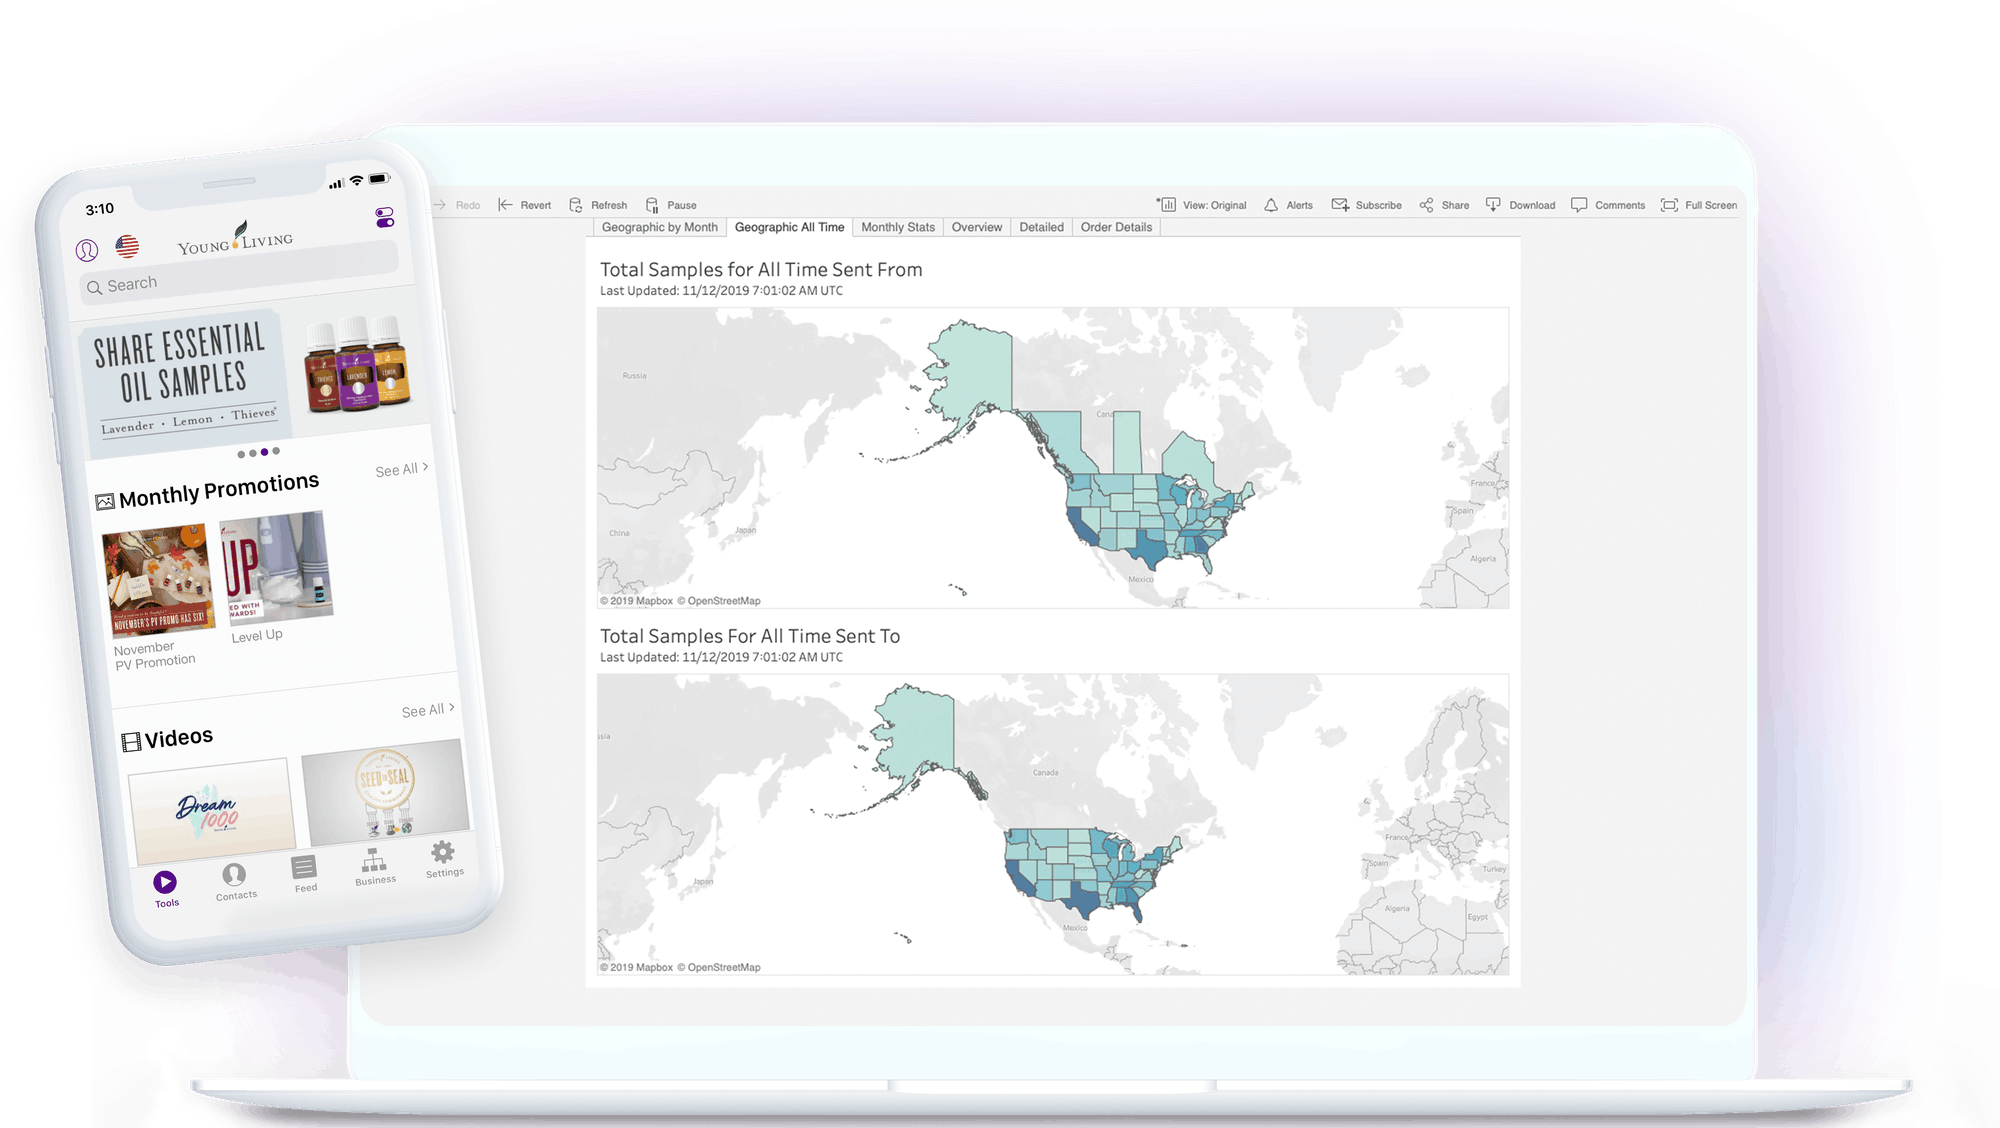Viewport: 2000px width, 1128px height.
Task: Open the Comments speech bubble icon
Action: click(1579, 205)
